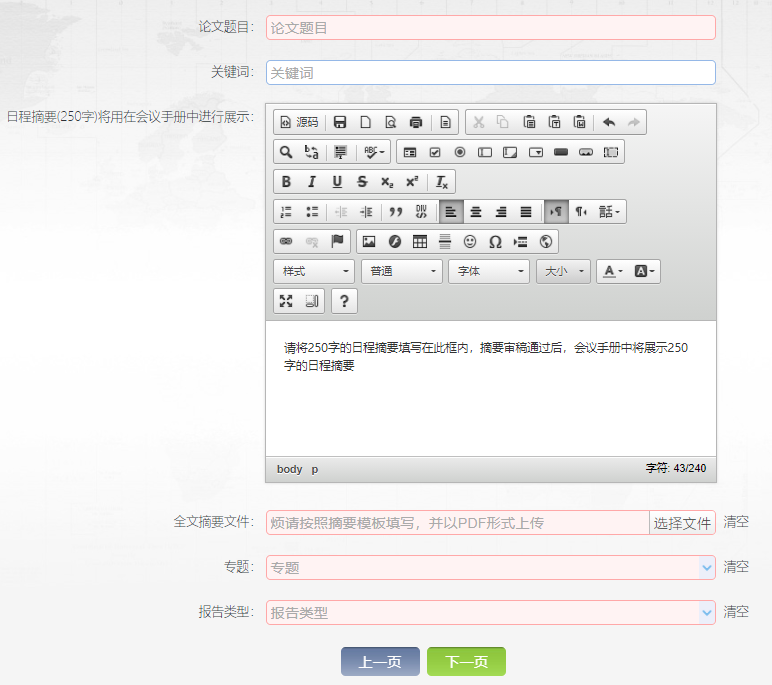Set text direction right to left

click(x=581, y=212)
